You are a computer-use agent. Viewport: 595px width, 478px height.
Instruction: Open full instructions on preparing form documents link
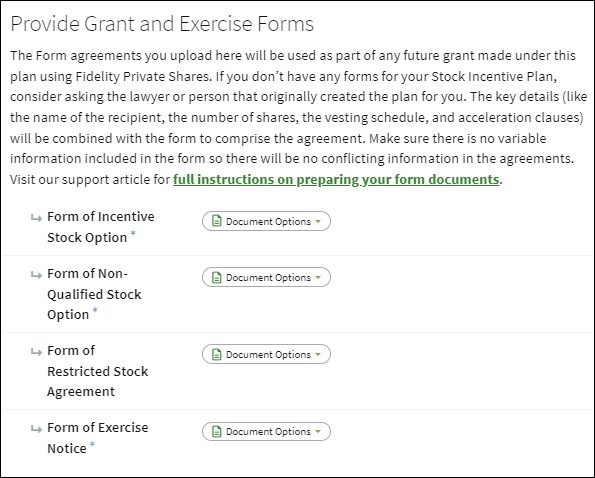(x=336, y=179)
